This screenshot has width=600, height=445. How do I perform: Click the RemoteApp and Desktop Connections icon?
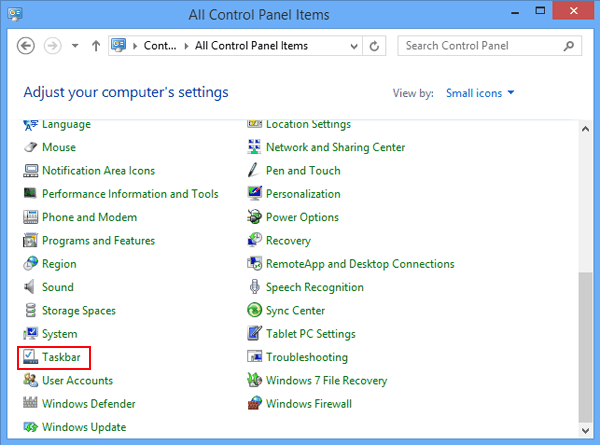pos(254,264)
